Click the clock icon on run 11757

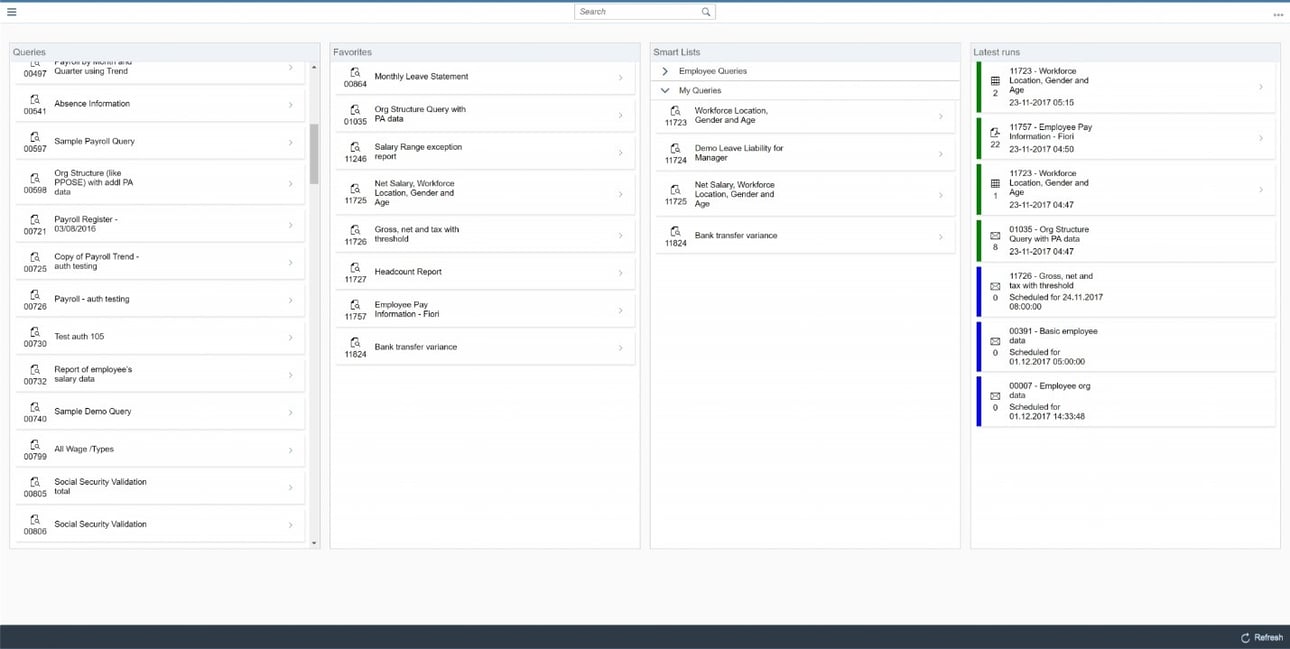(x=994, y=131)
